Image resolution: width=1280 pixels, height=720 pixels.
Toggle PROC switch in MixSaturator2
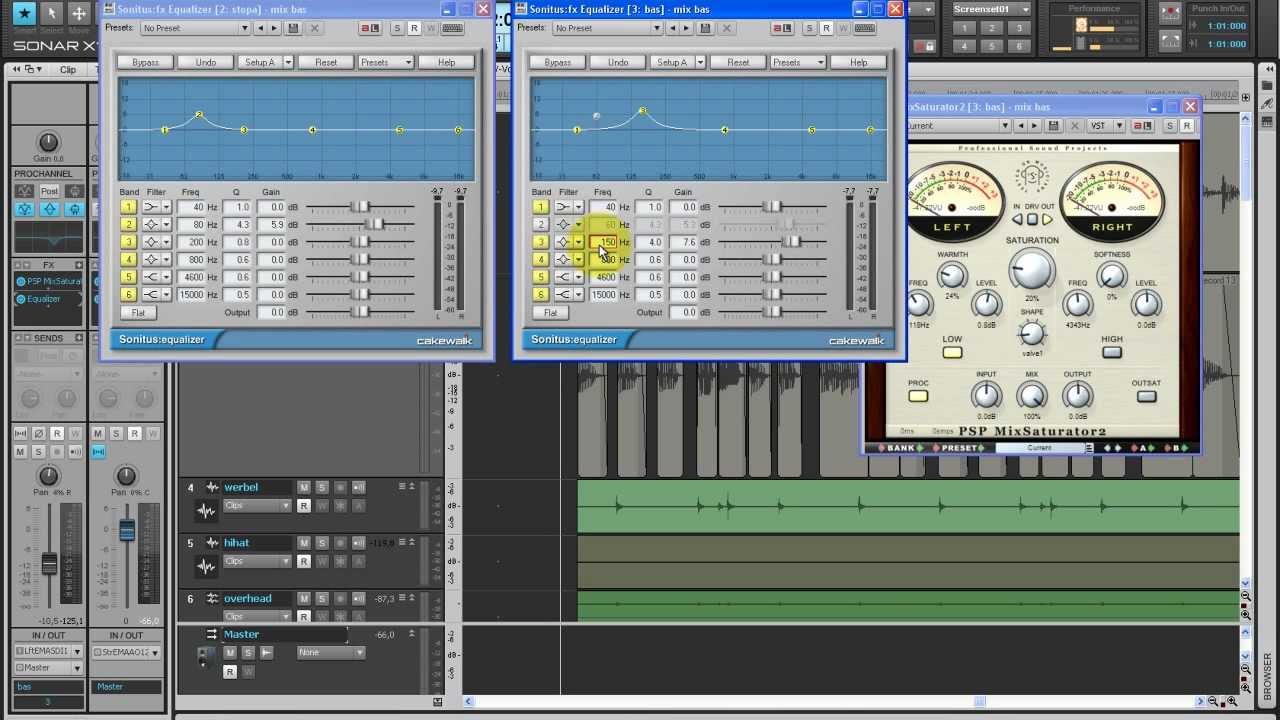918,396
